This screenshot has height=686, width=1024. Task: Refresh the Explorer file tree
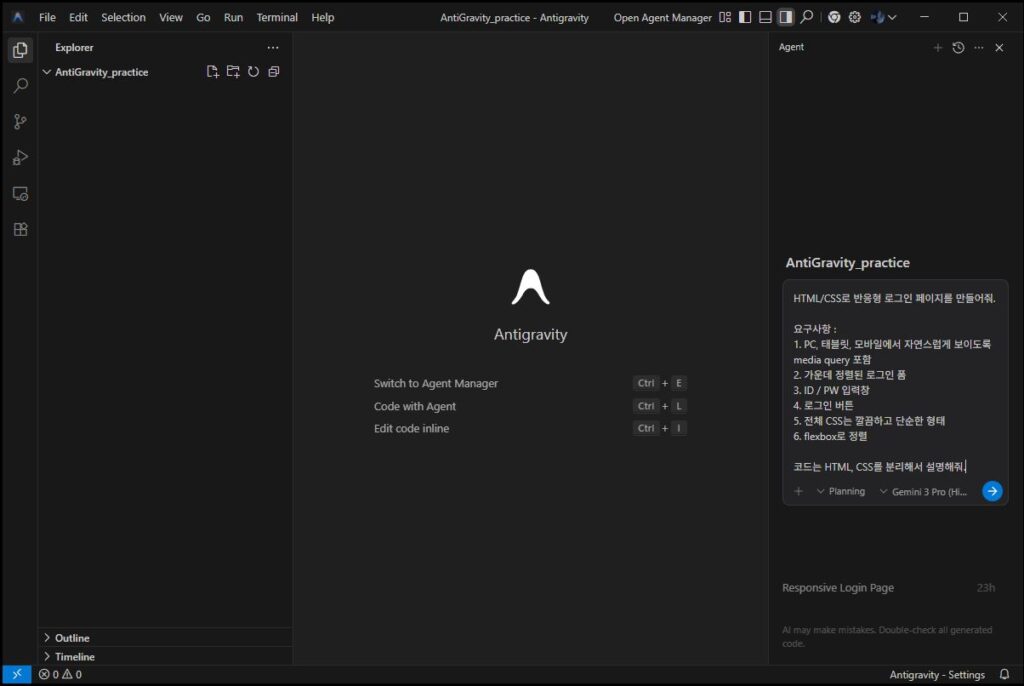pyautogui.click(x=253, y=72)
